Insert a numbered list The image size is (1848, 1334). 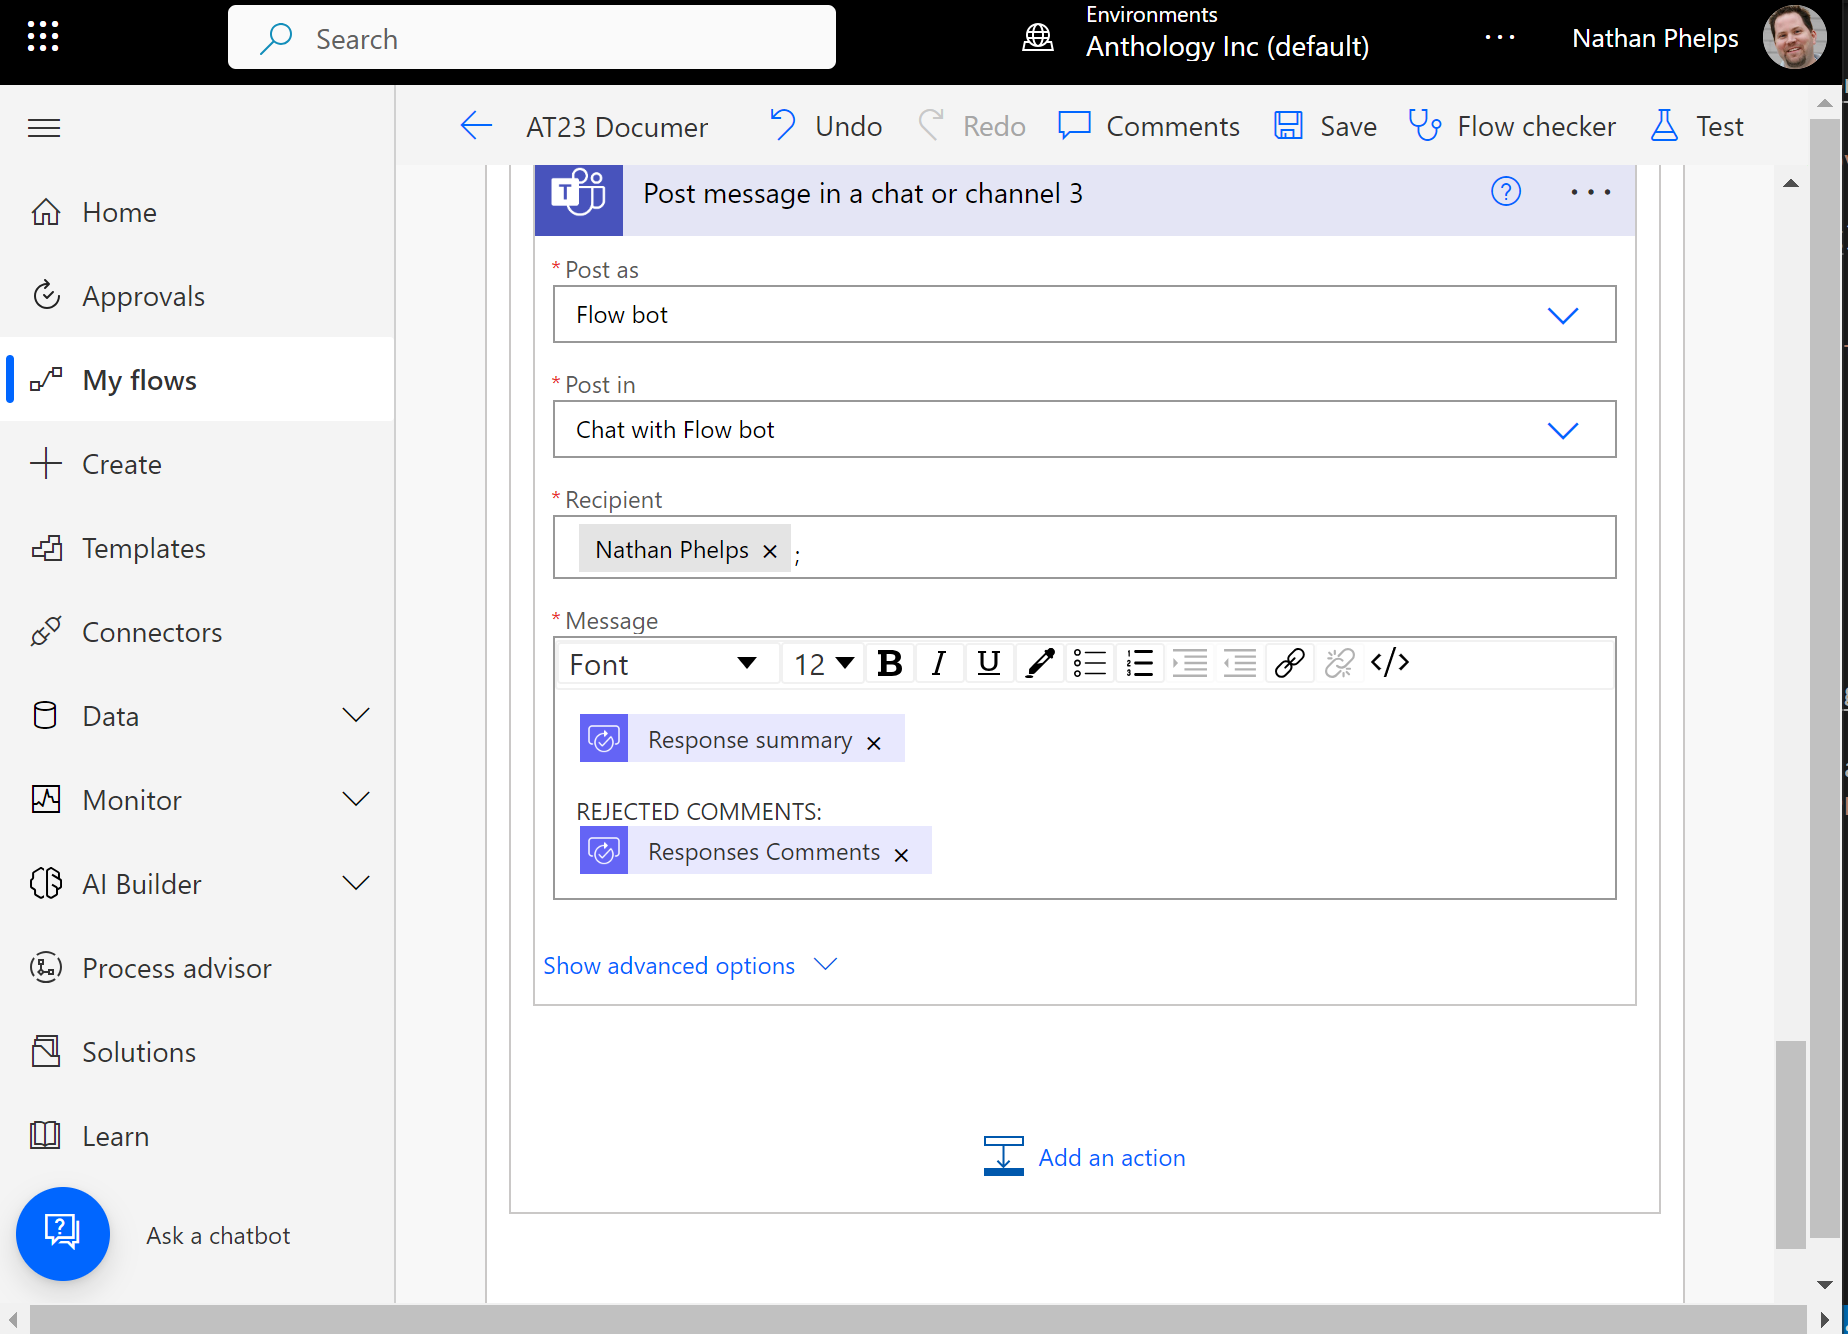pyautogui.click(x=1140, y=663)
